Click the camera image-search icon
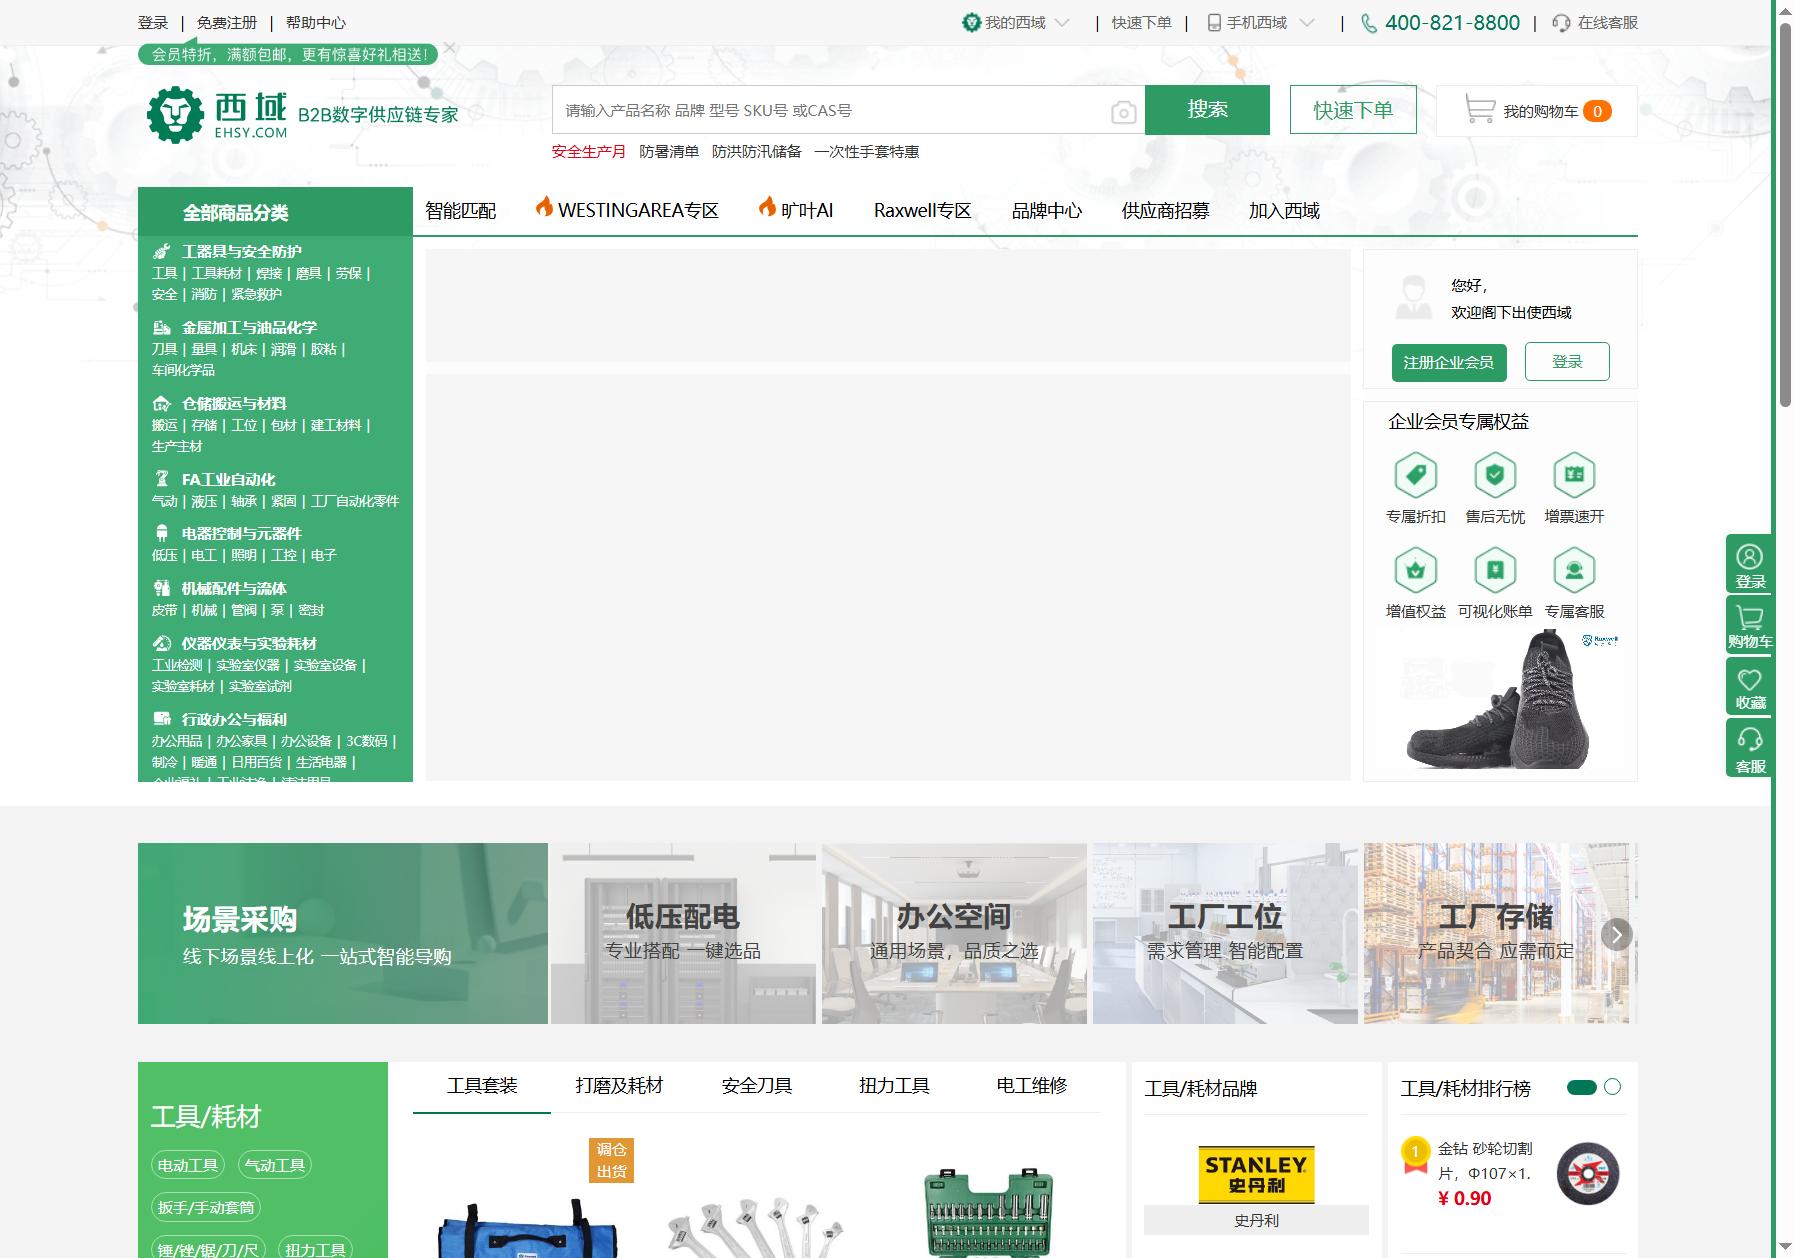This screenshot has height=1258, width=1795. point(1123,112)
